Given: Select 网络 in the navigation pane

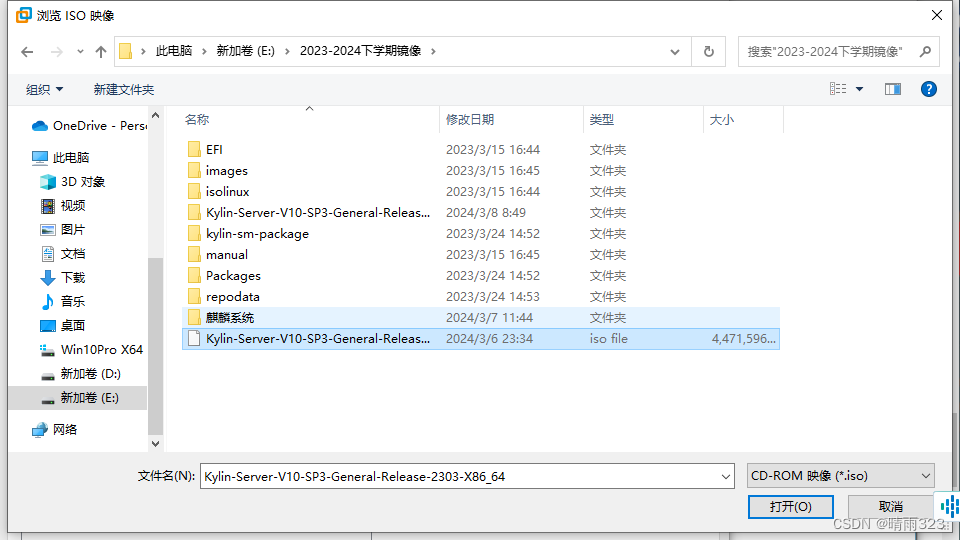Looking at the screenshot, I should (55, 430).
